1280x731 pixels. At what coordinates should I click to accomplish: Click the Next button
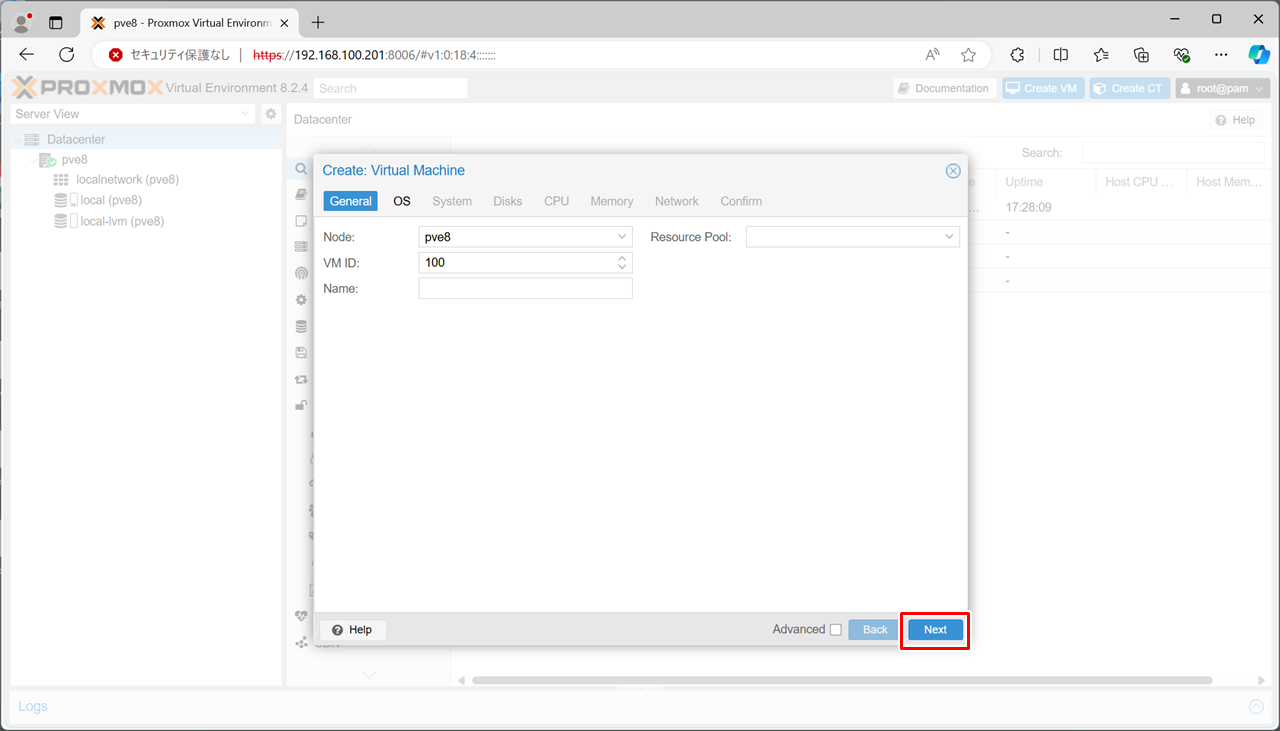(935, 630)
